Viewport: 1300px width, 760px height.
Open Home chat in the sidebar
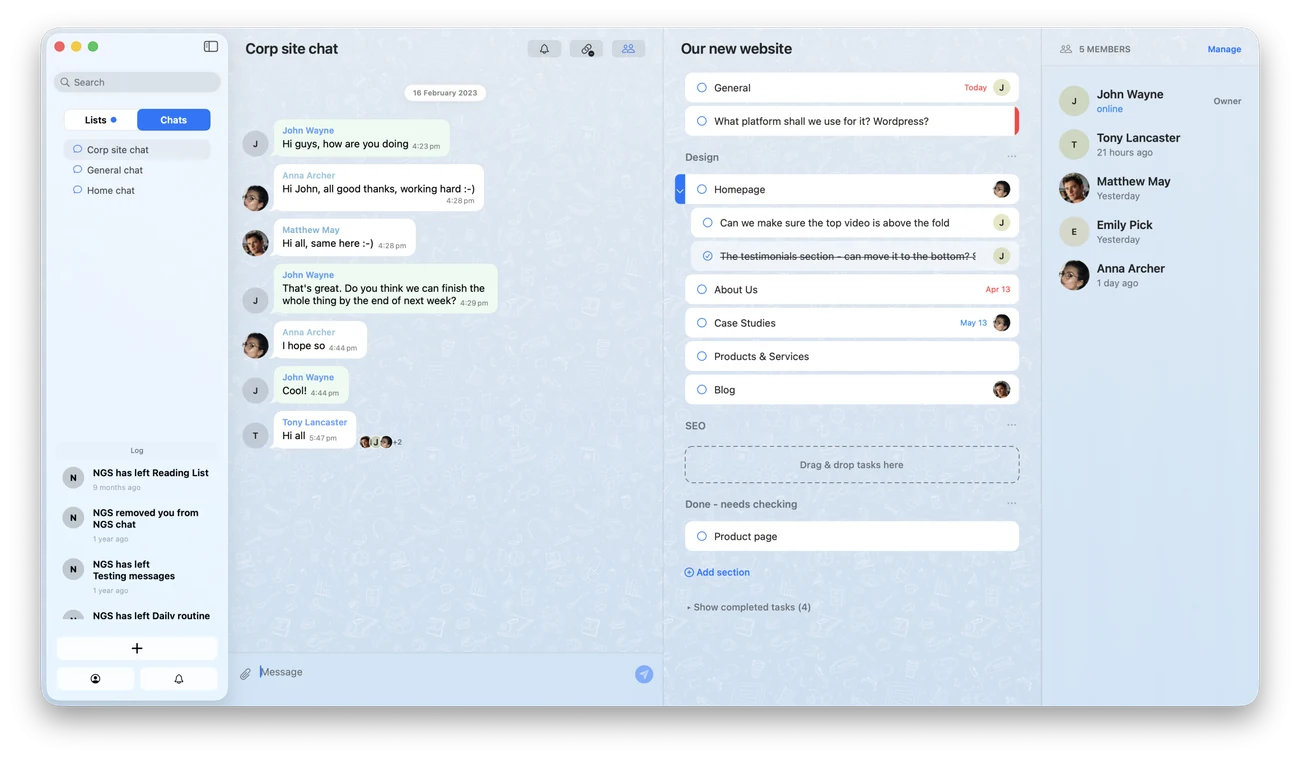coord(137,190)
